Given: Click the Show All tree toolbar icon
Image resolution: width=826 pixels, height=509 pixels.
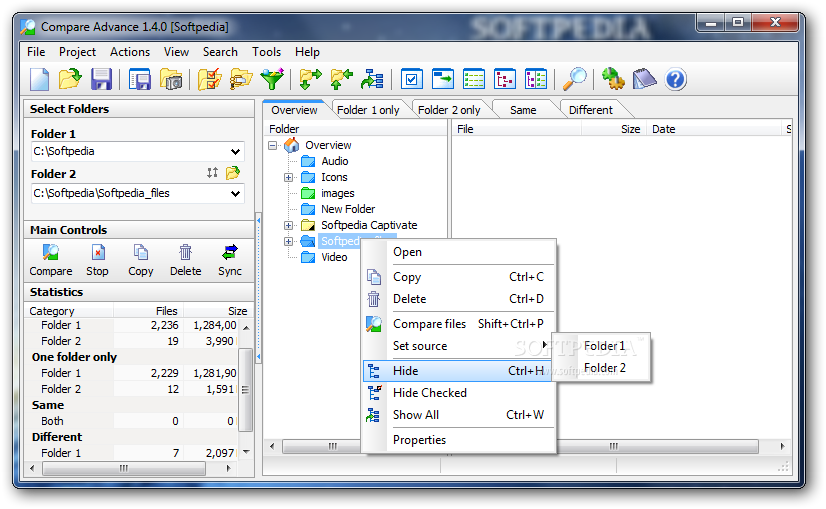Looking at the screenshot, I should (372, 80).
